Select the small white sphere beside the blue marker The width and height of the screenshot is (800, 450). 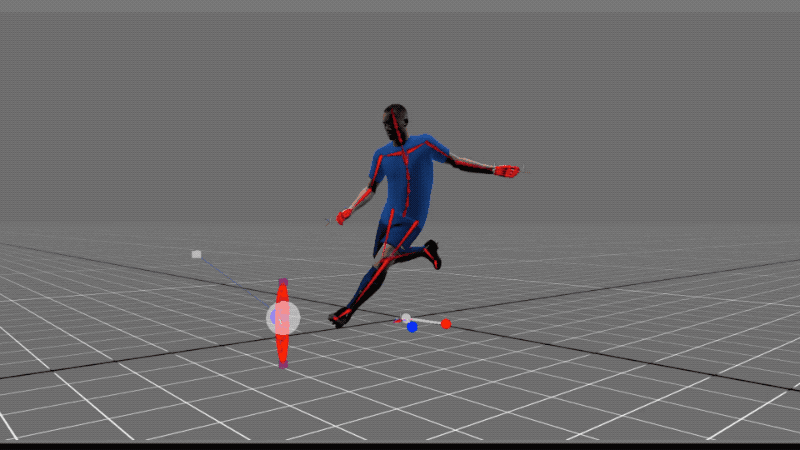(406, 318)
